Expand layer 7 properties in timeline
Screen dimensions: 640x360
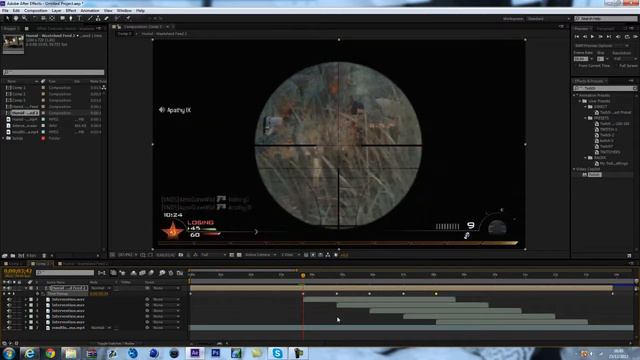(x=26, y=327)
